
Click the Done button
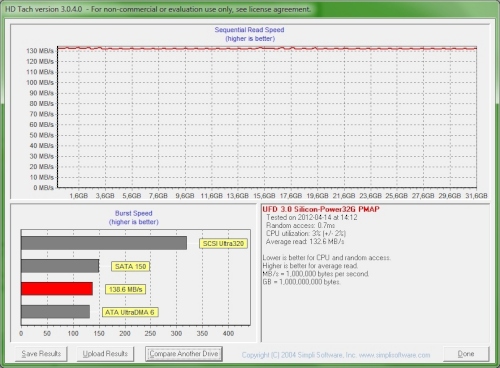click(466, 354)
